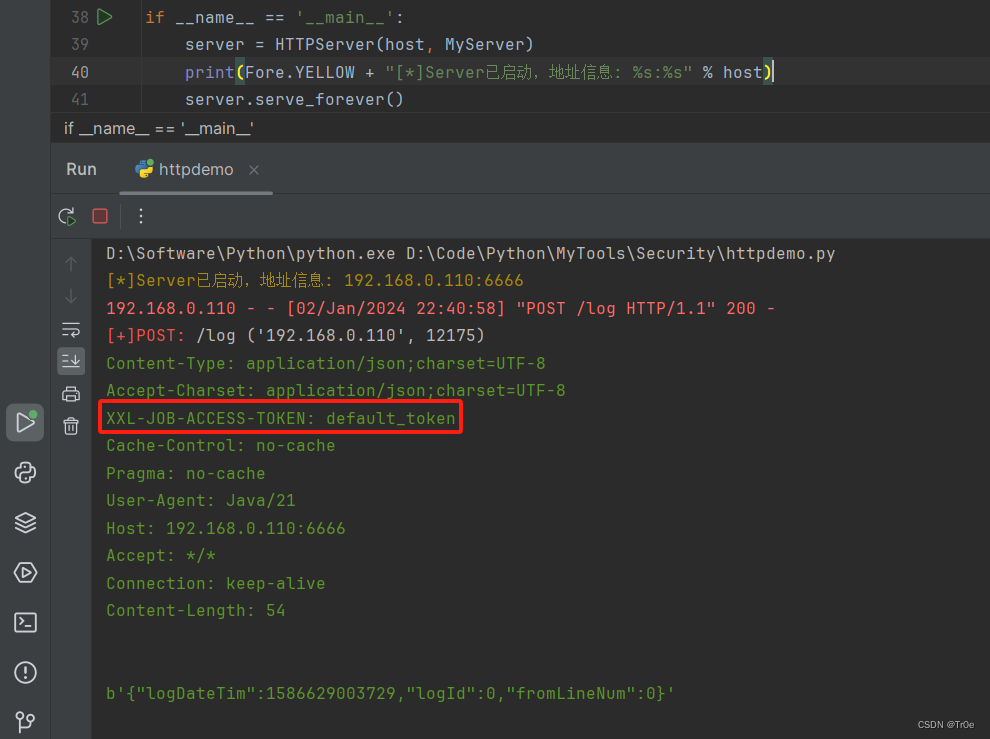Click the Pragma: no-cache output line

click(186, 473)
